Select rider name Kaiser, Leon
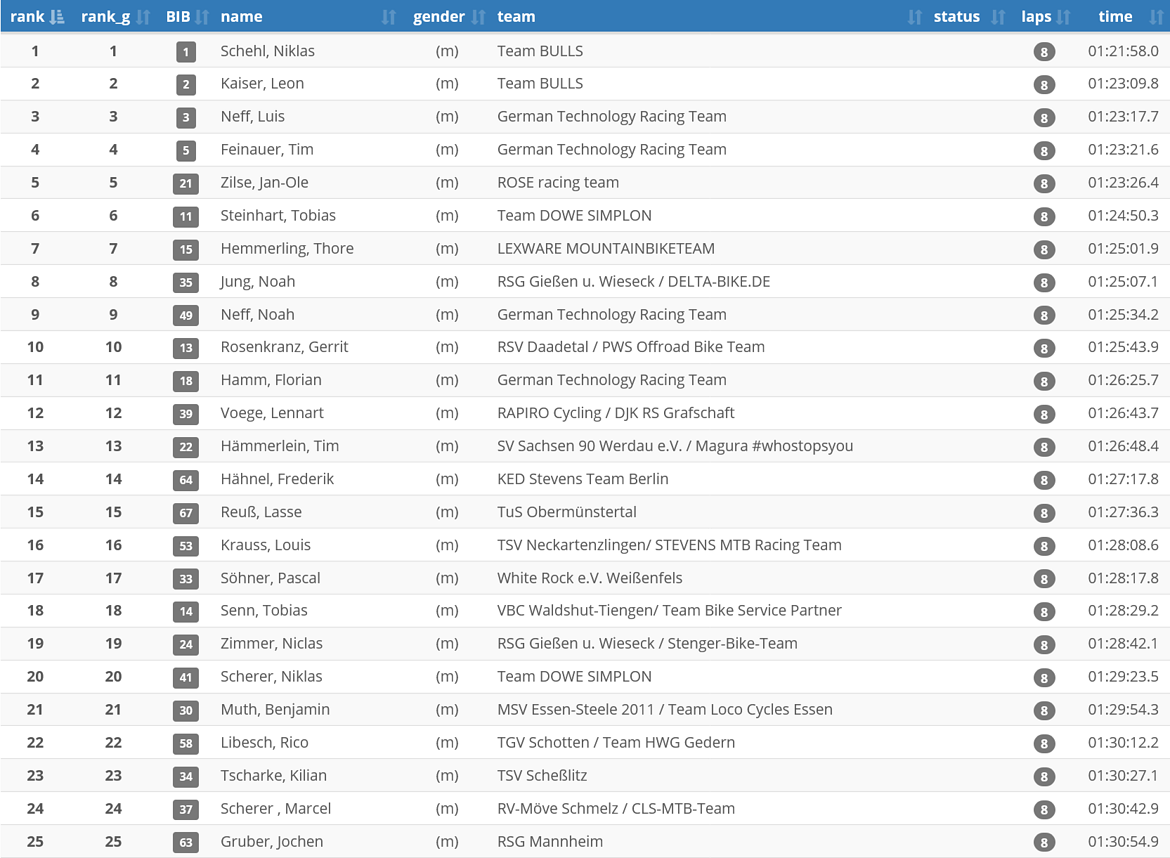 click(x=262, y=84)
